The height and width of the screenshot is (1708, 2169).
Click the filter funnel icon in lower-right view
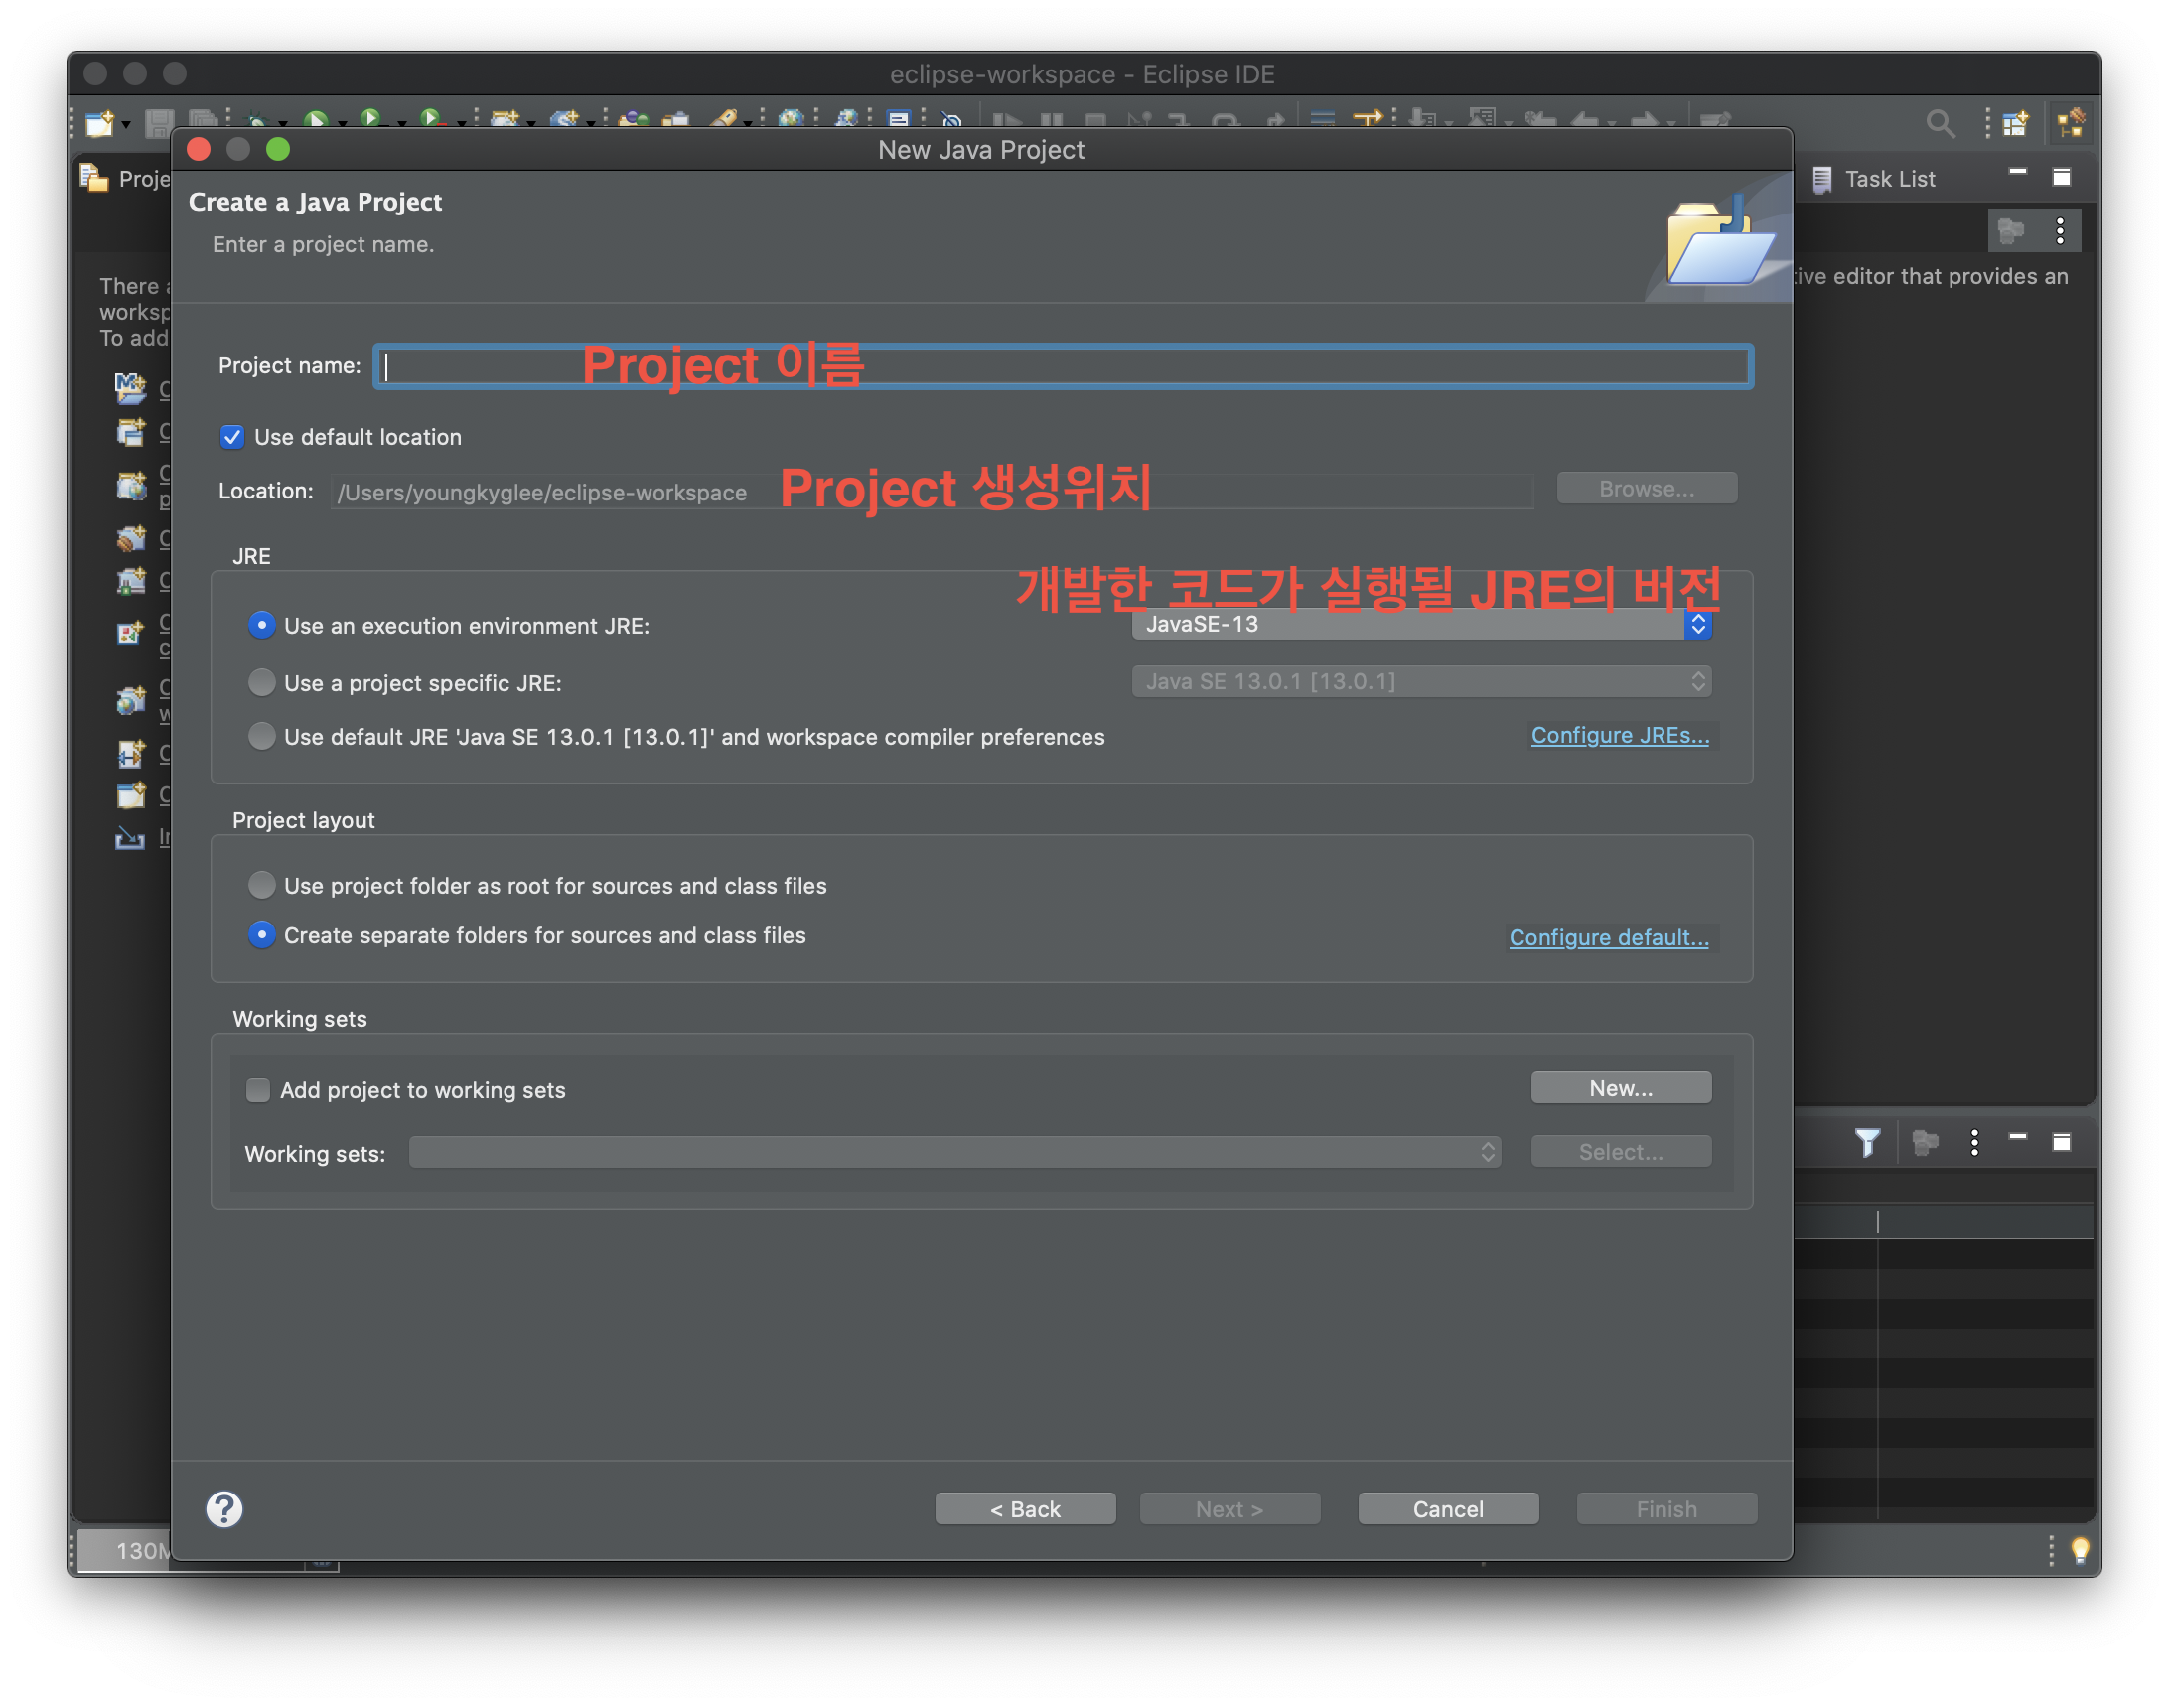tap(1866, 1142)
